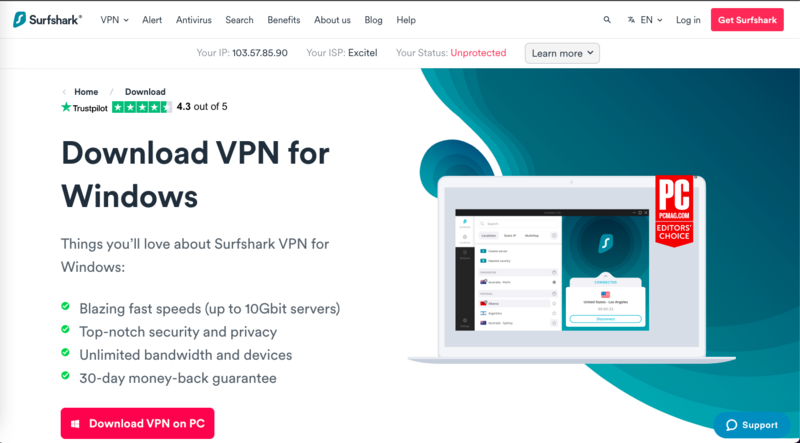Screen dimensions: 800x443
Task: Click the Get Surfshark button
Action: (x=747, y=20)
